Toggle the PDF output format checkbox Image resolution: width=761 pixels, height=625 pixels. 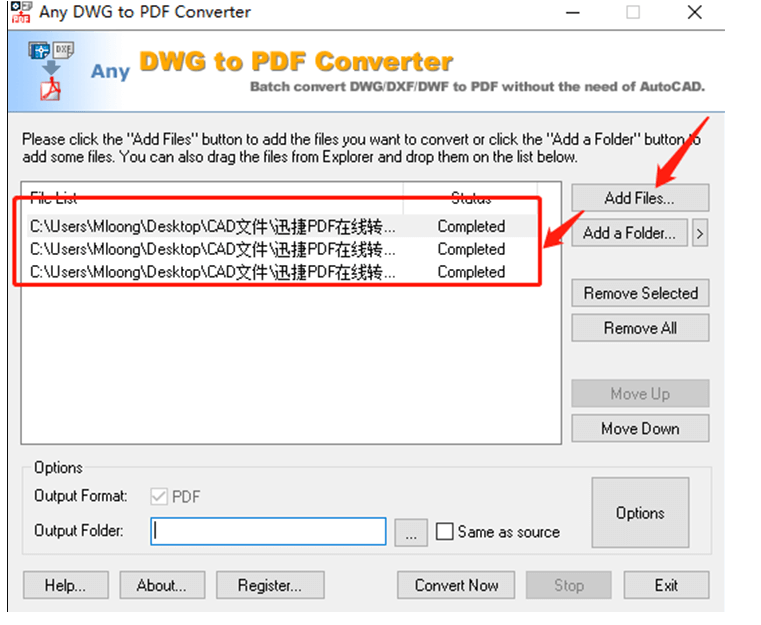(159, 496)
